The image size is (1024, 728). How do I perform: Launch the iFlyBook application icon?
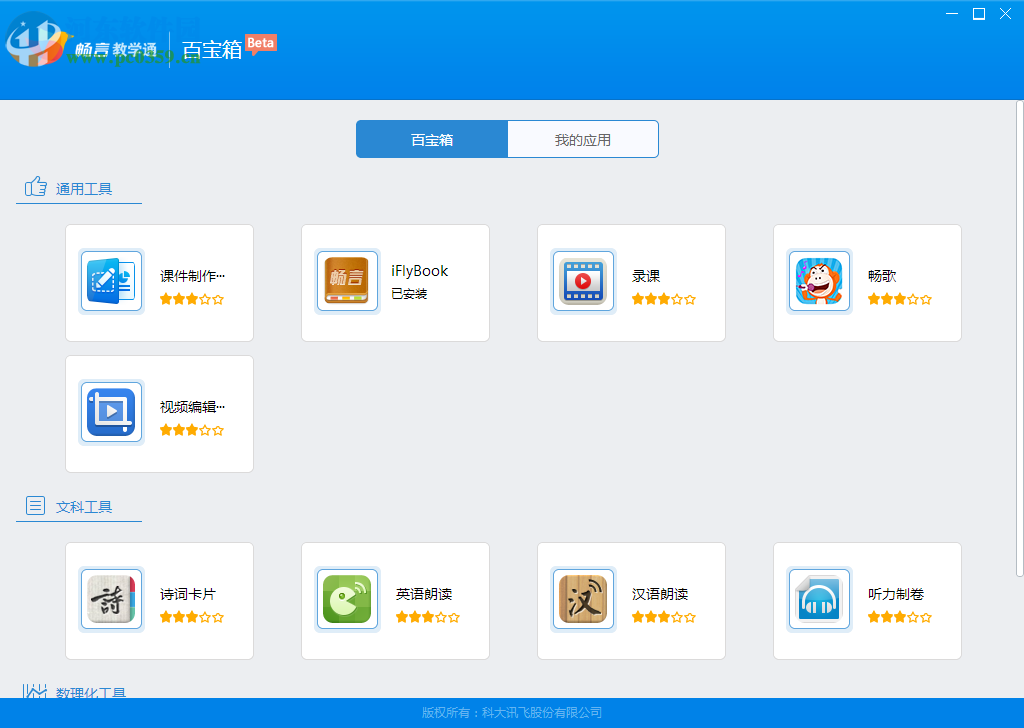(x=347, y=281)
